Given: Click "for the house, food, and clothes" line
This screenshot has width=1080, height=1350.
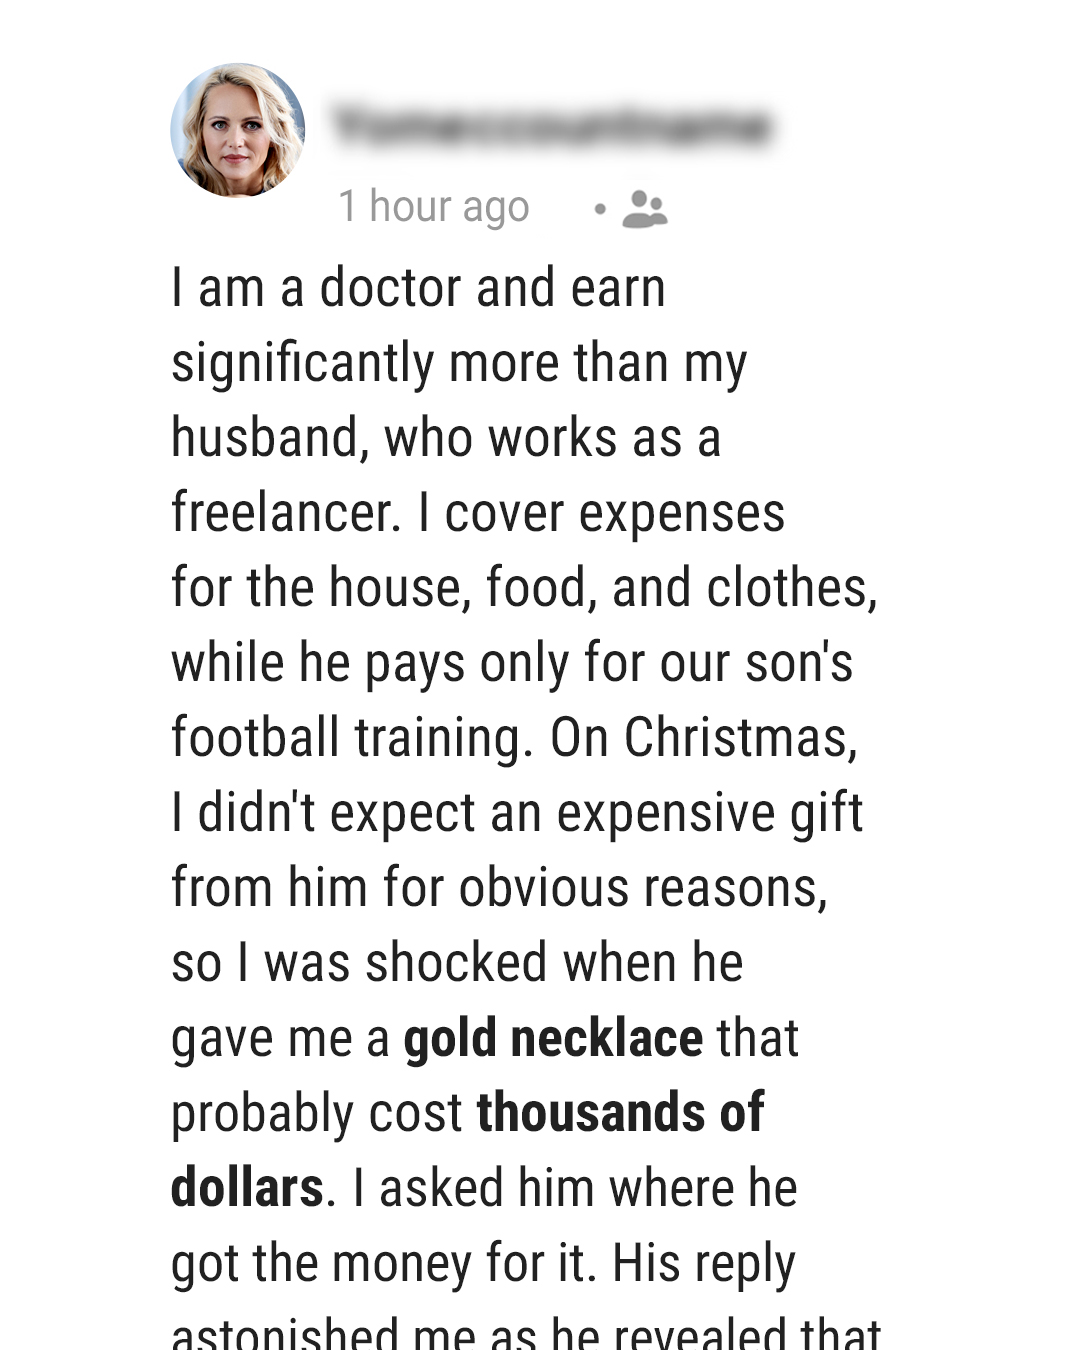Looking at the screenshot, I should click(523, 588).
